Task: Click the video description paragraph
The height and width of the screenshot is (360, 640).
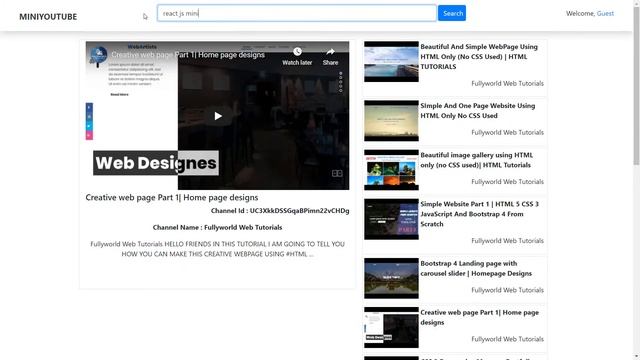Action: pos(218,249)
